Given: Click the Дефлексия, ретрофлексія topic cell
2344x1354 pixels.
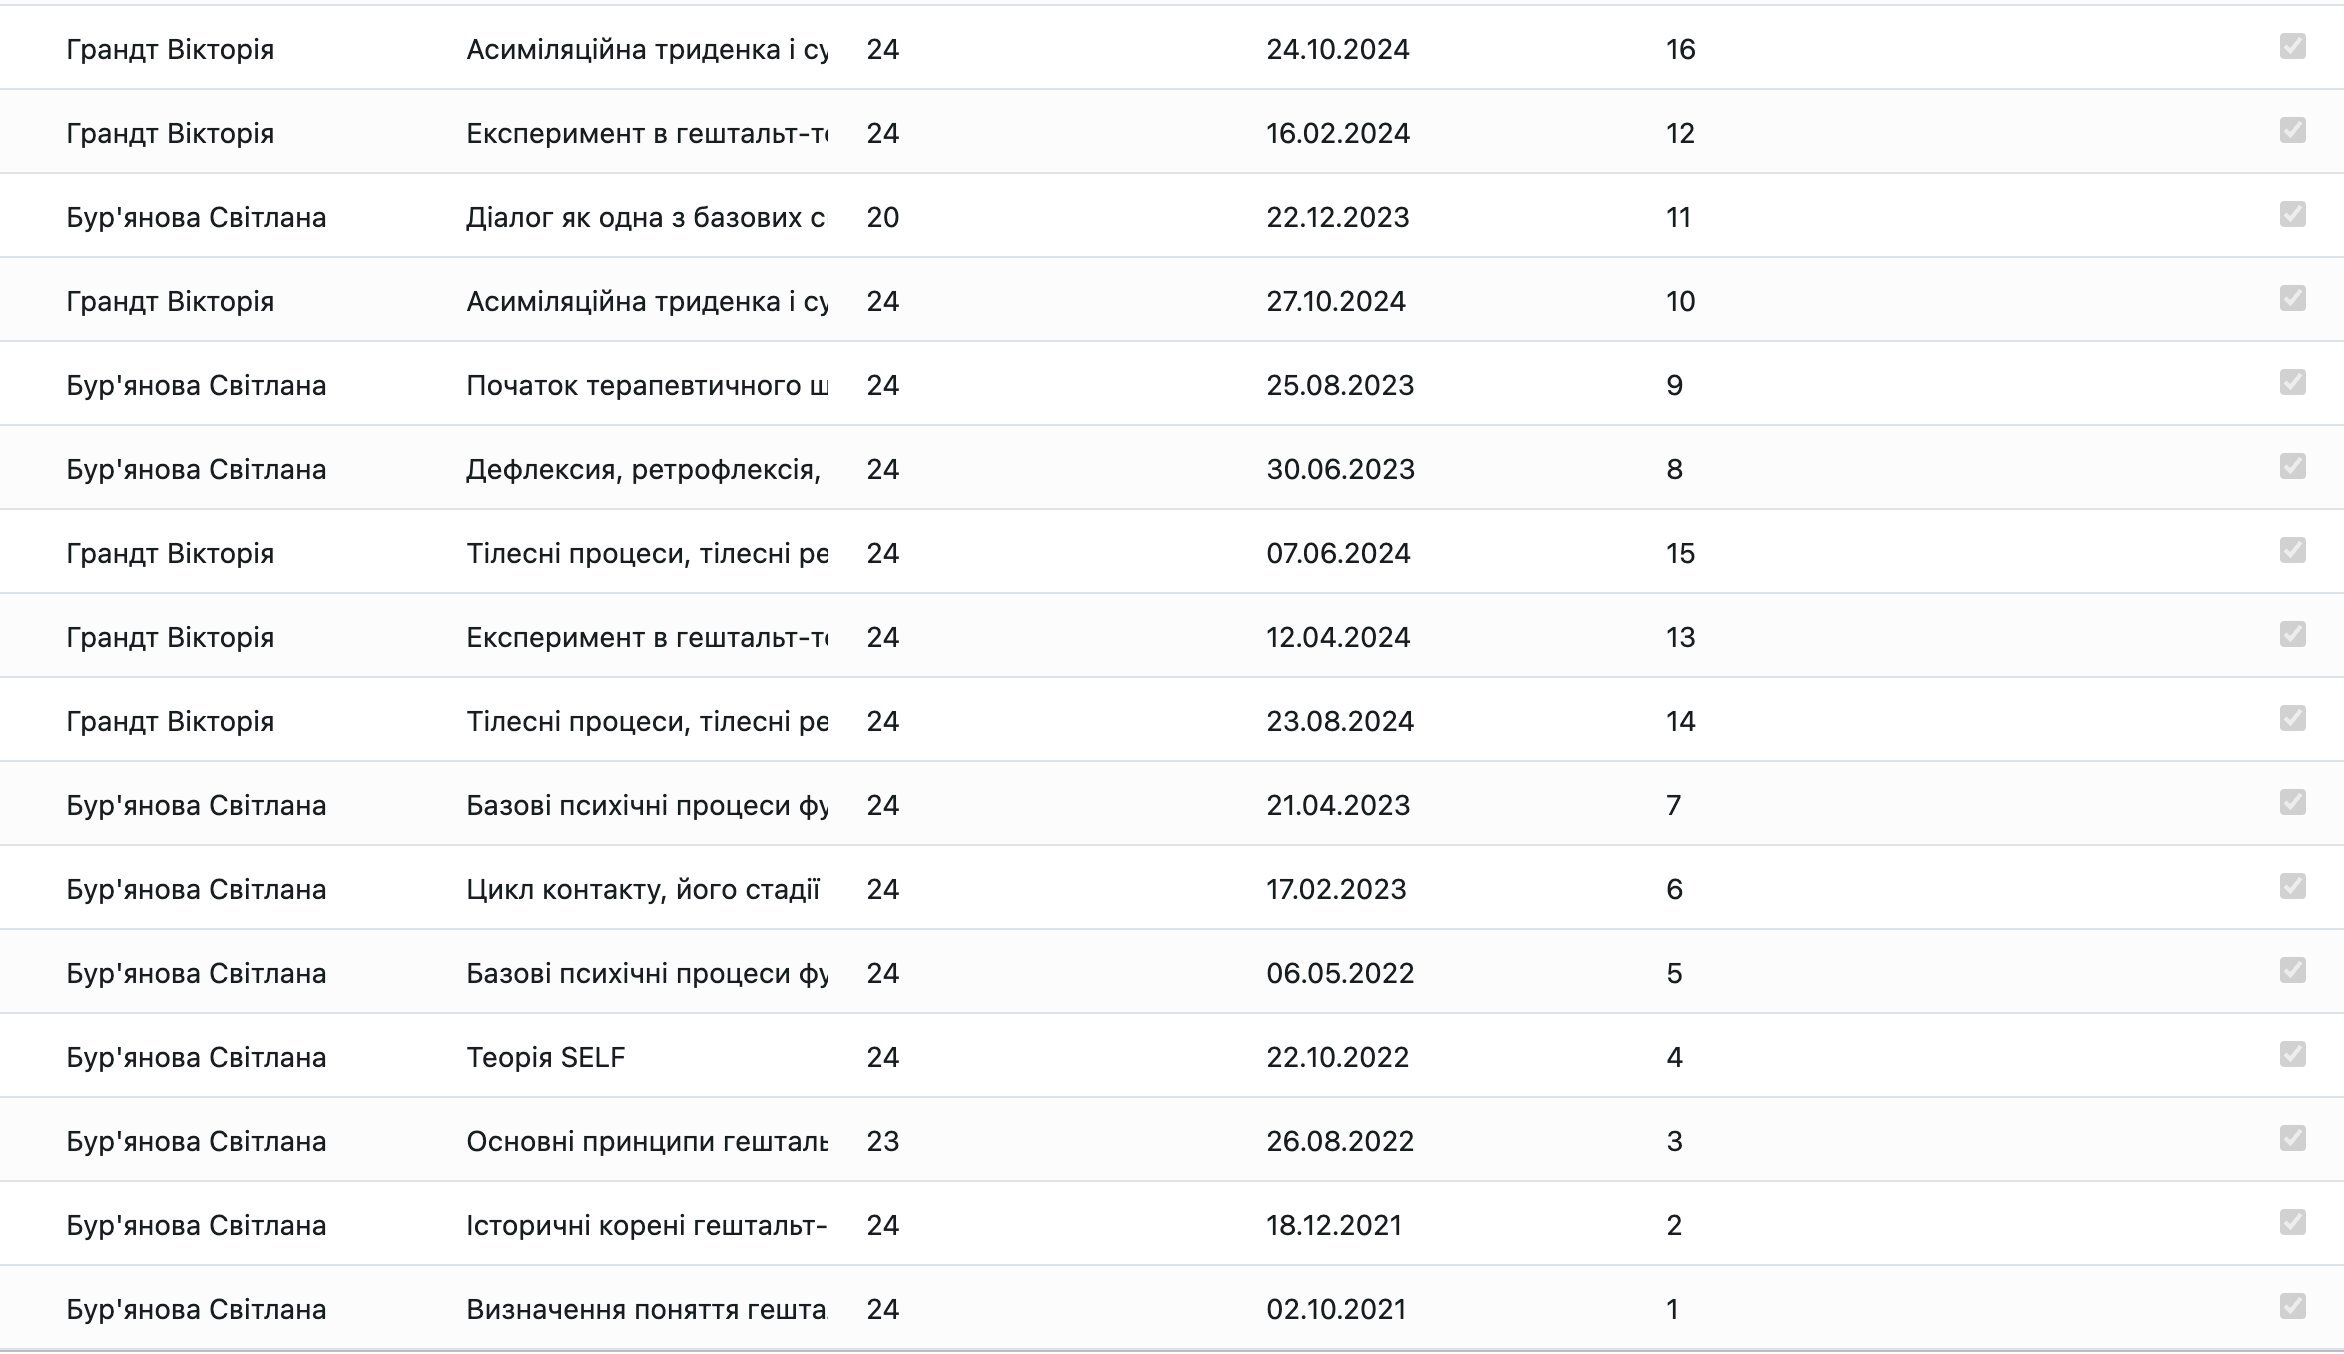Looking at the screenshot, I should [644, 469].
